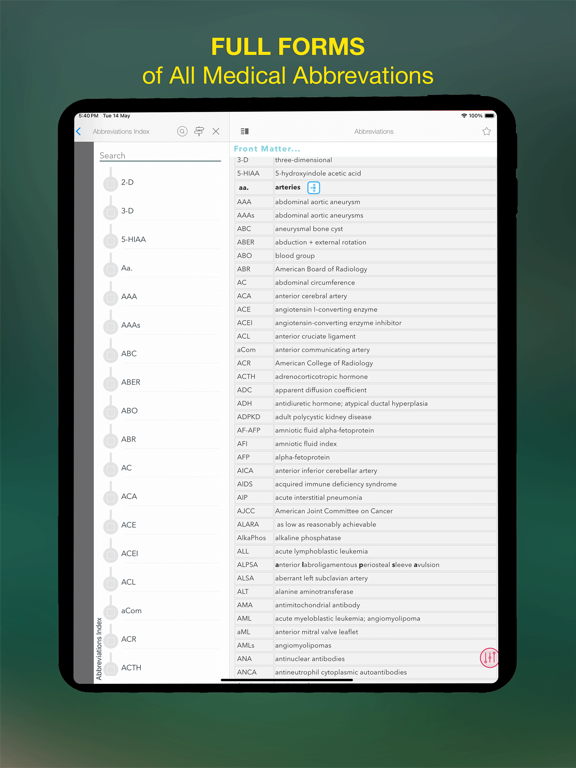Click the signpost navigation icon

click(x=199, y=131)
